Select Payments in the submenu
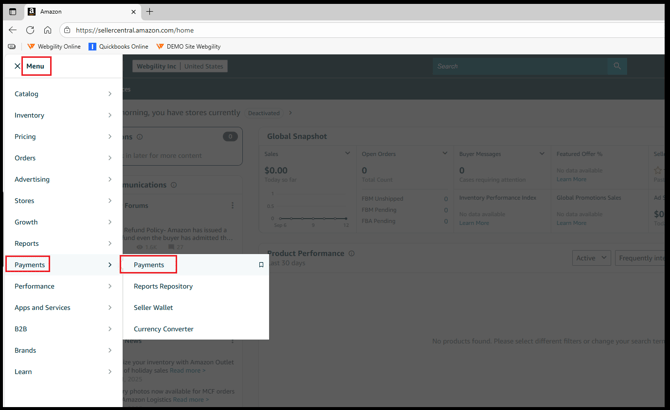The image size is (670, 410). click(149, 265)
